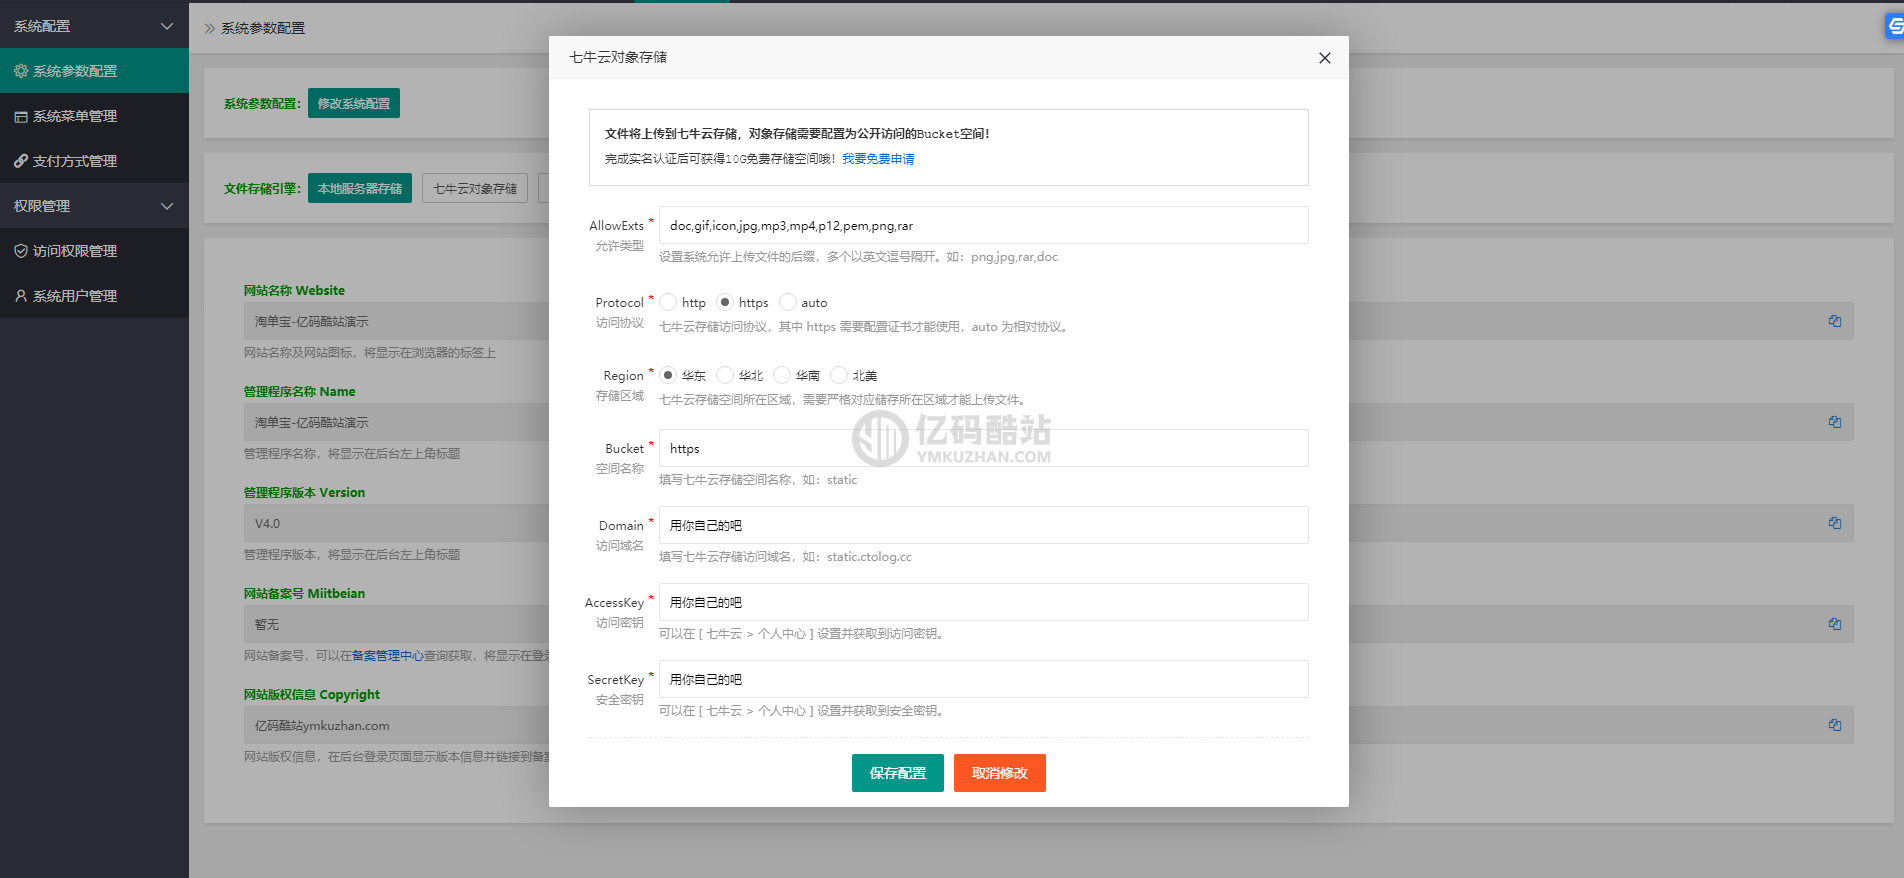The width and height of the screenshot is (1904, 878).
Task: Click copy icon in the Miitbeian field row
Action: tap(1835, 624)
